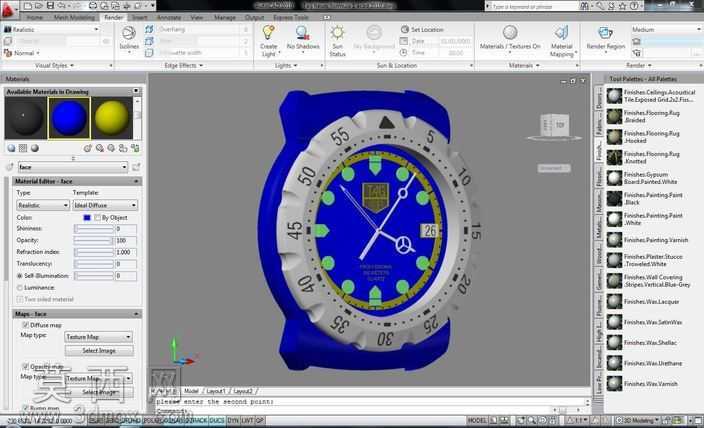Toggle the Diffuse map checkbox
The height and width of the screenshot is (428, 704).
pyautogui.click(x=25, y=325)
